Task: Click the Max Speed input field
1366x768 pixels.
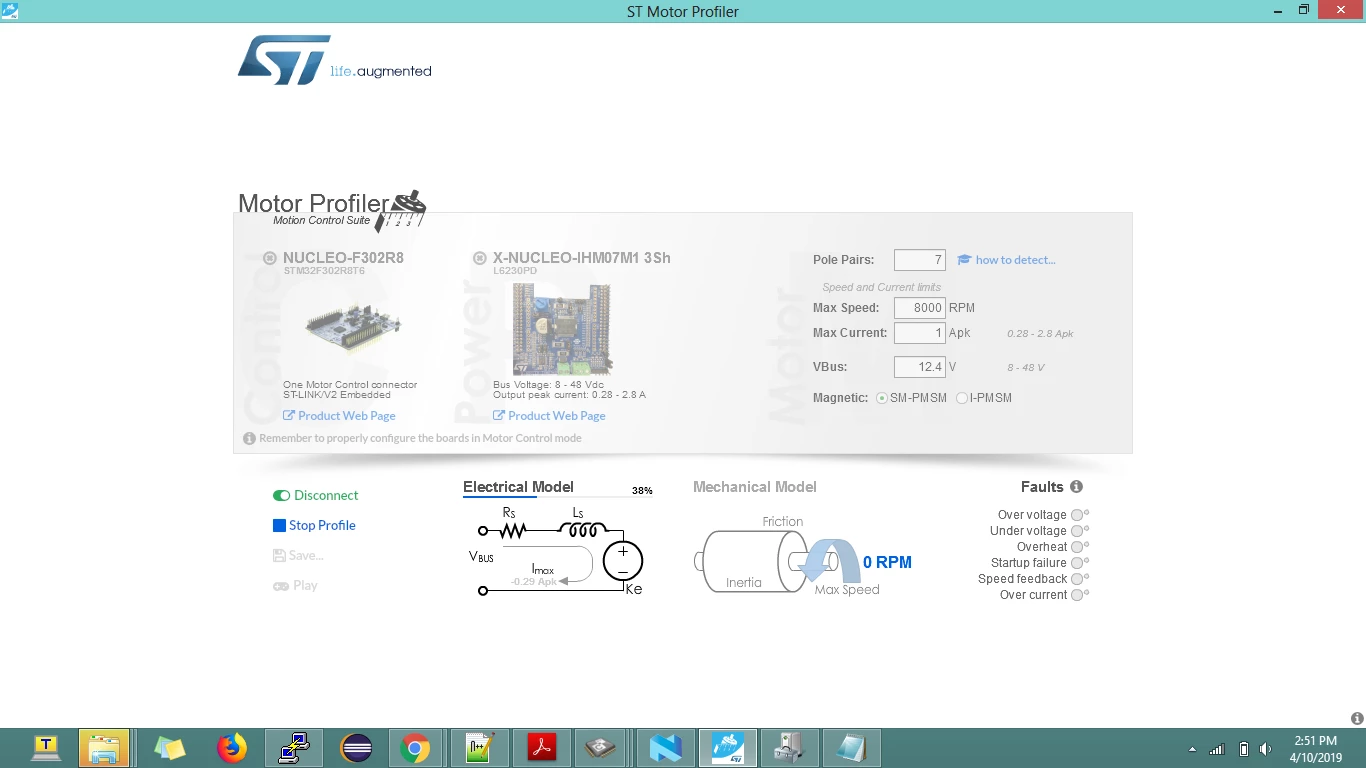Action: click(919, 308)
